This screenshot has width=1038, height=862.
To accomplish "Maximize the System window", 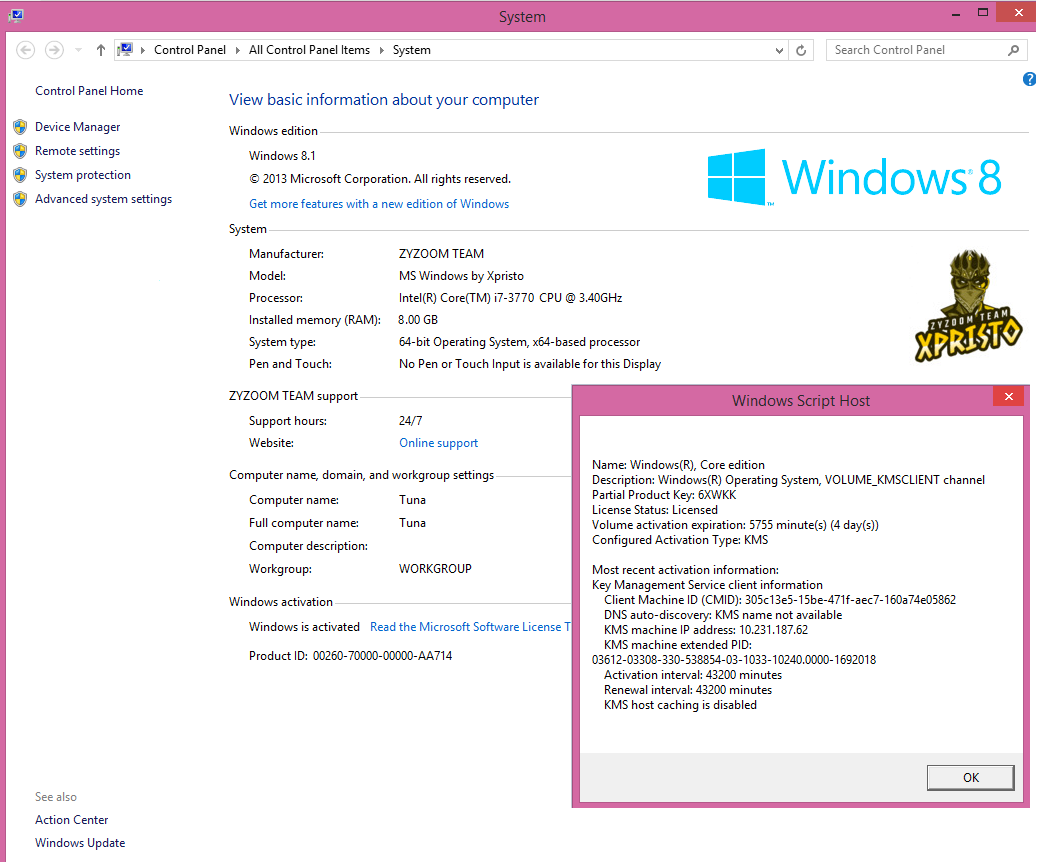I will (983, 13).
